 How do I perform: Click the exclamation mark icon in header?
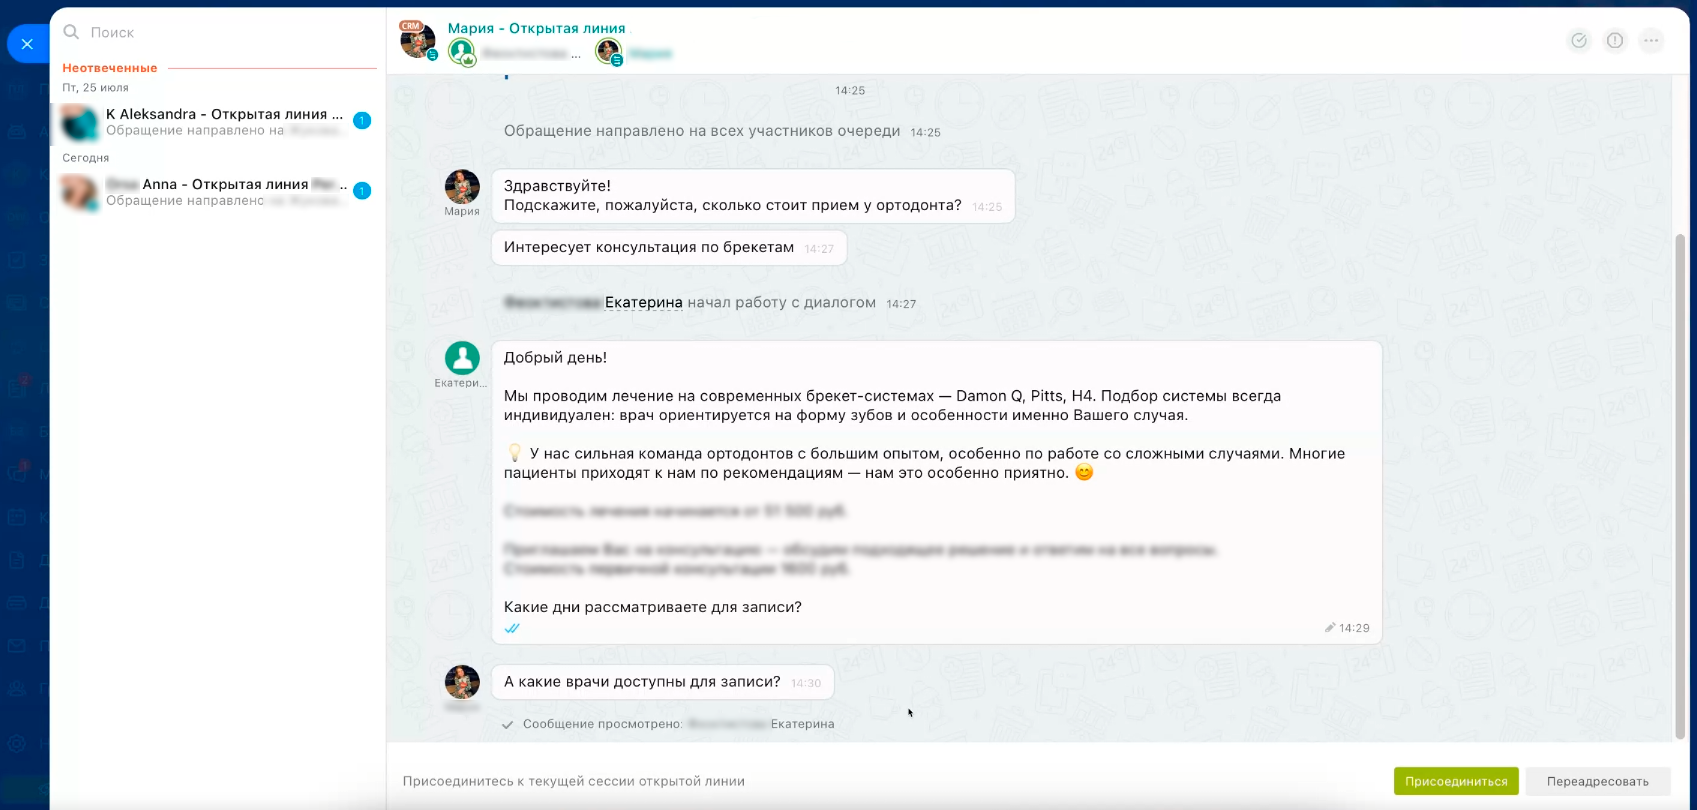[x=1615, y=40]
